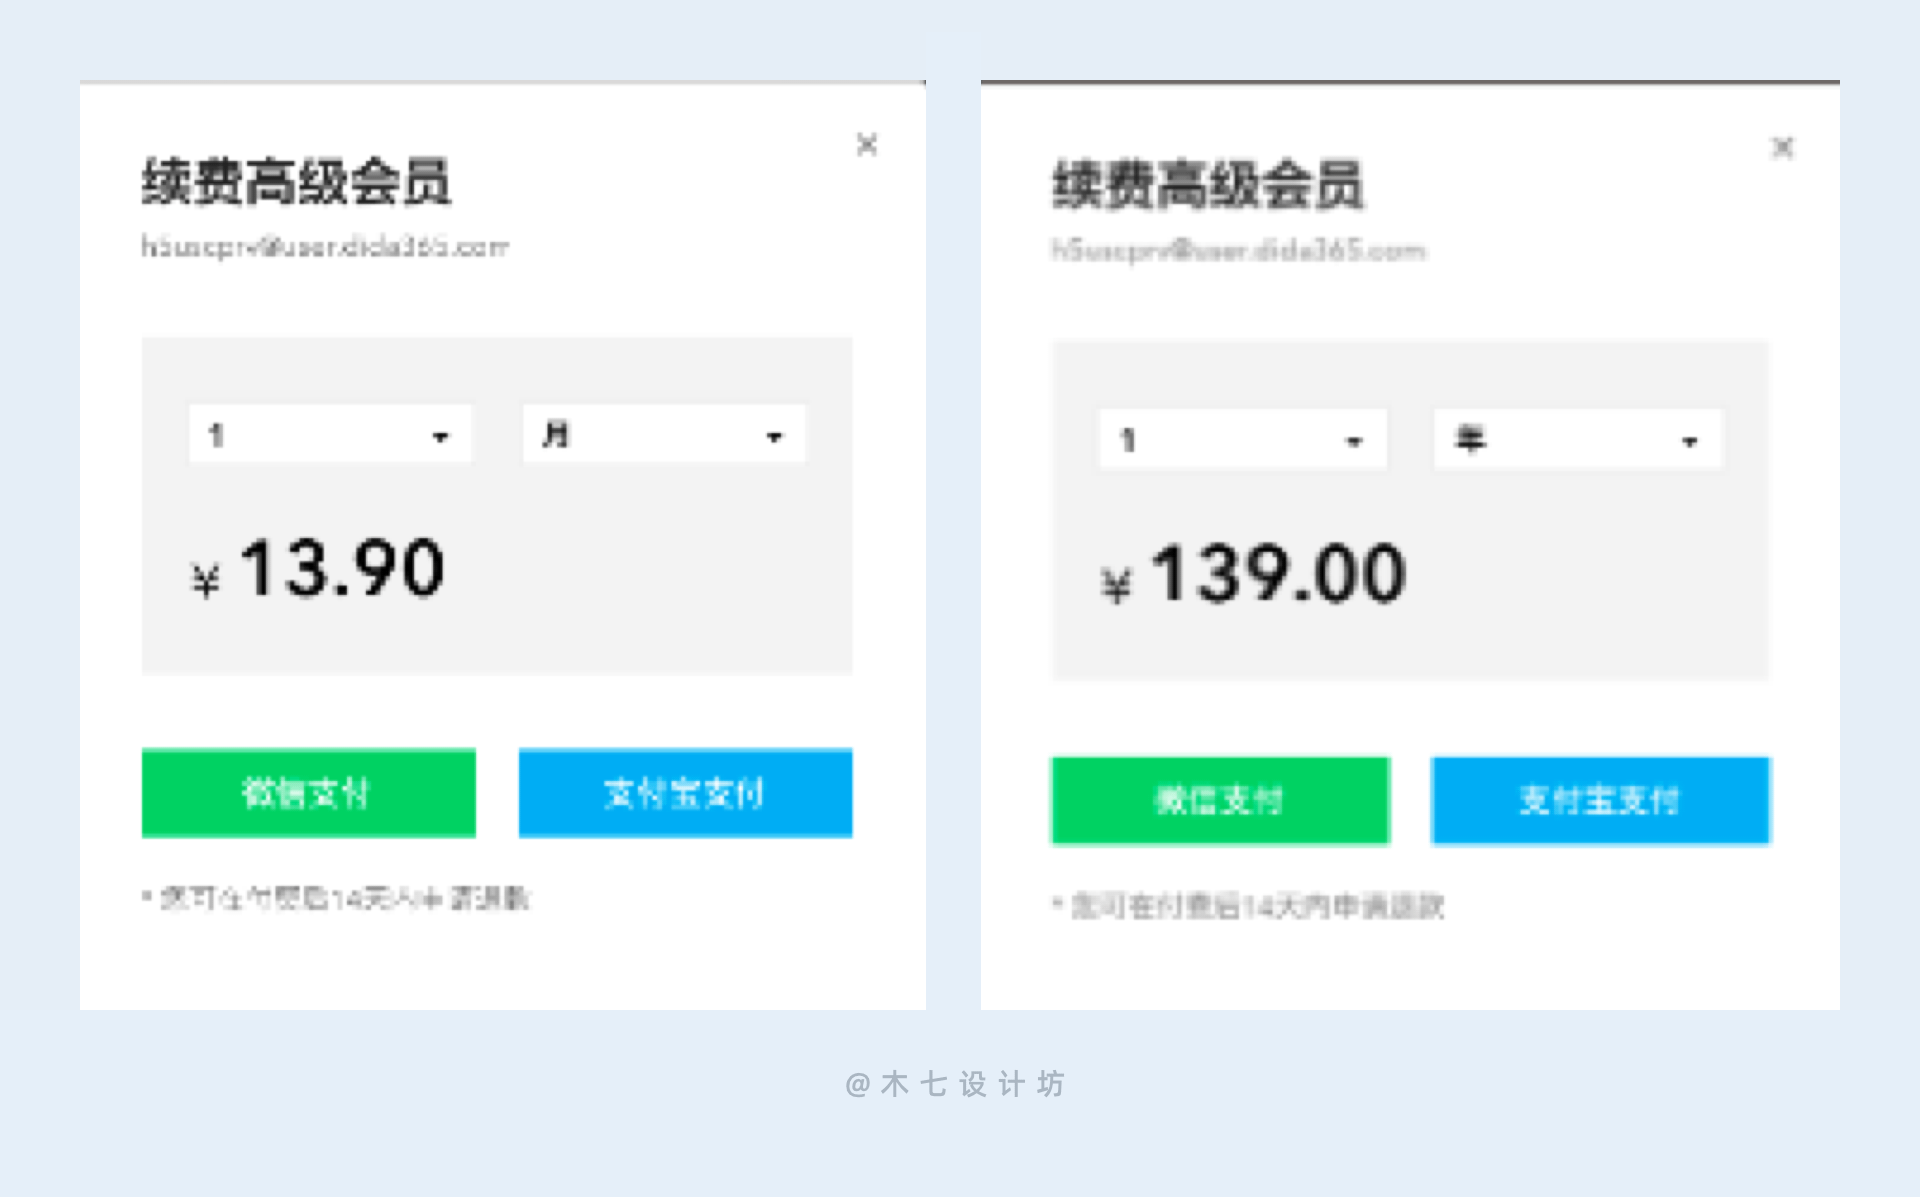Click the ¥ symbol before 13.90

[x=206, y=579]
